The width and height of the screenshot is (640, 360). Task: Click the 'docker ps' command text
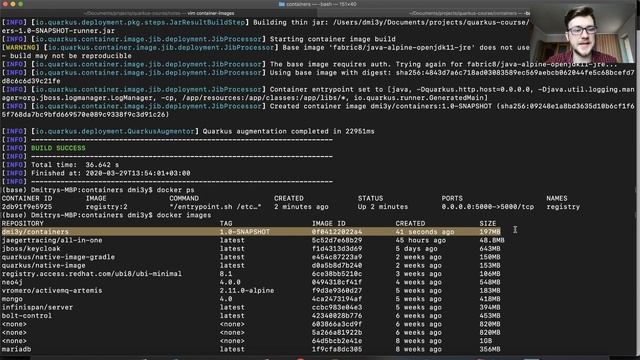tap(176, 190)
